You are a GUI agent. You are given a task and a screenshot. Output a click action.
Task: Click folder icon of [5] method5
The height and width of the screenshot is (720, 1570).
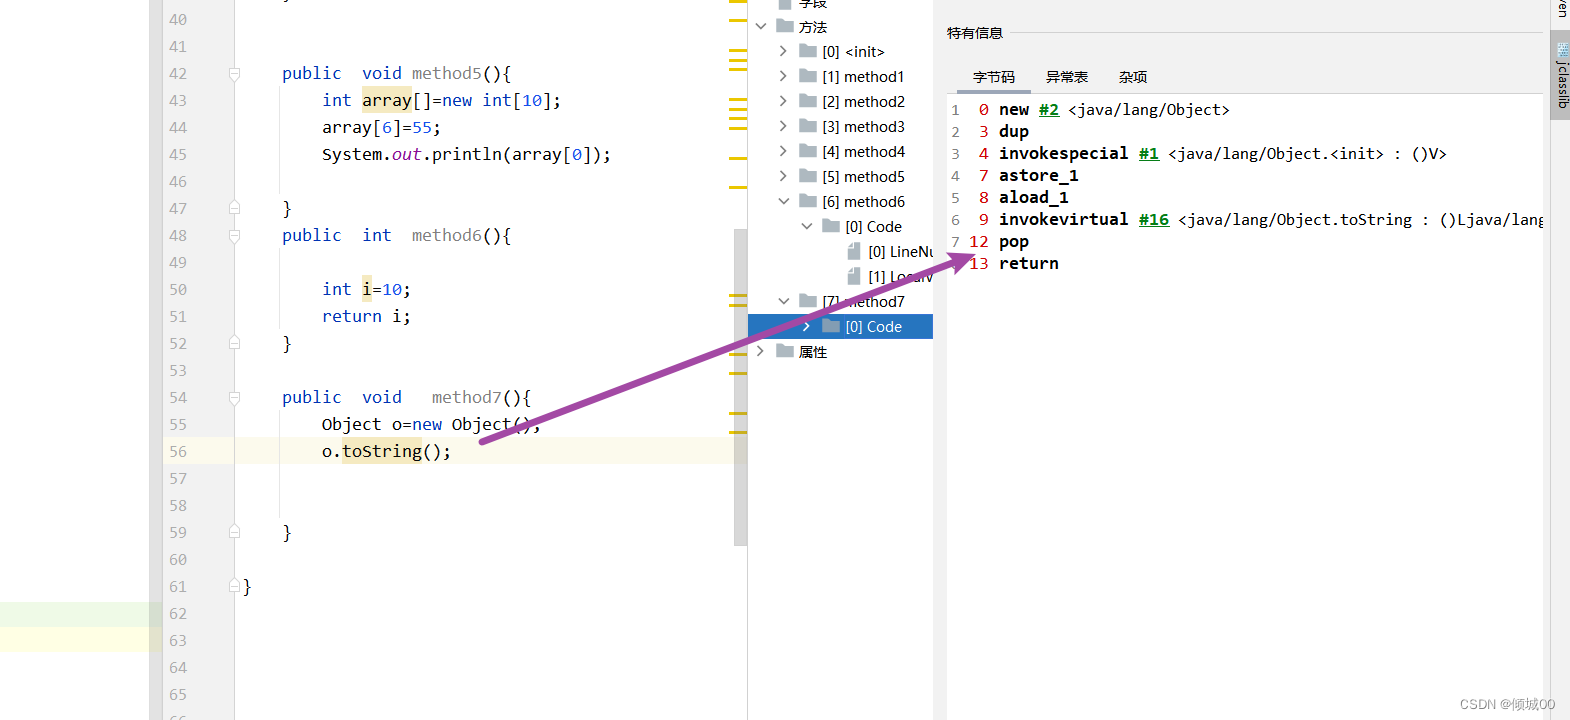(808, 176)
